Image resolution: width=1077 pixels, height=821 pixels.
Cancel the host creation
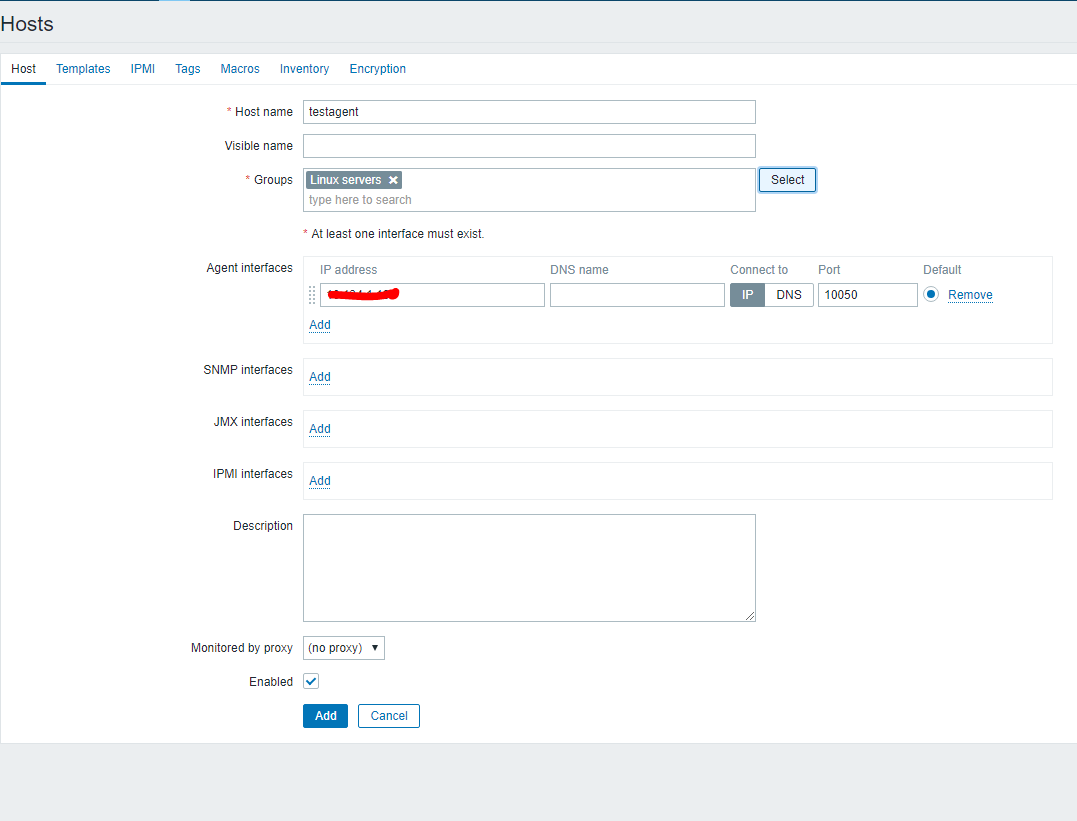point(389,716)
